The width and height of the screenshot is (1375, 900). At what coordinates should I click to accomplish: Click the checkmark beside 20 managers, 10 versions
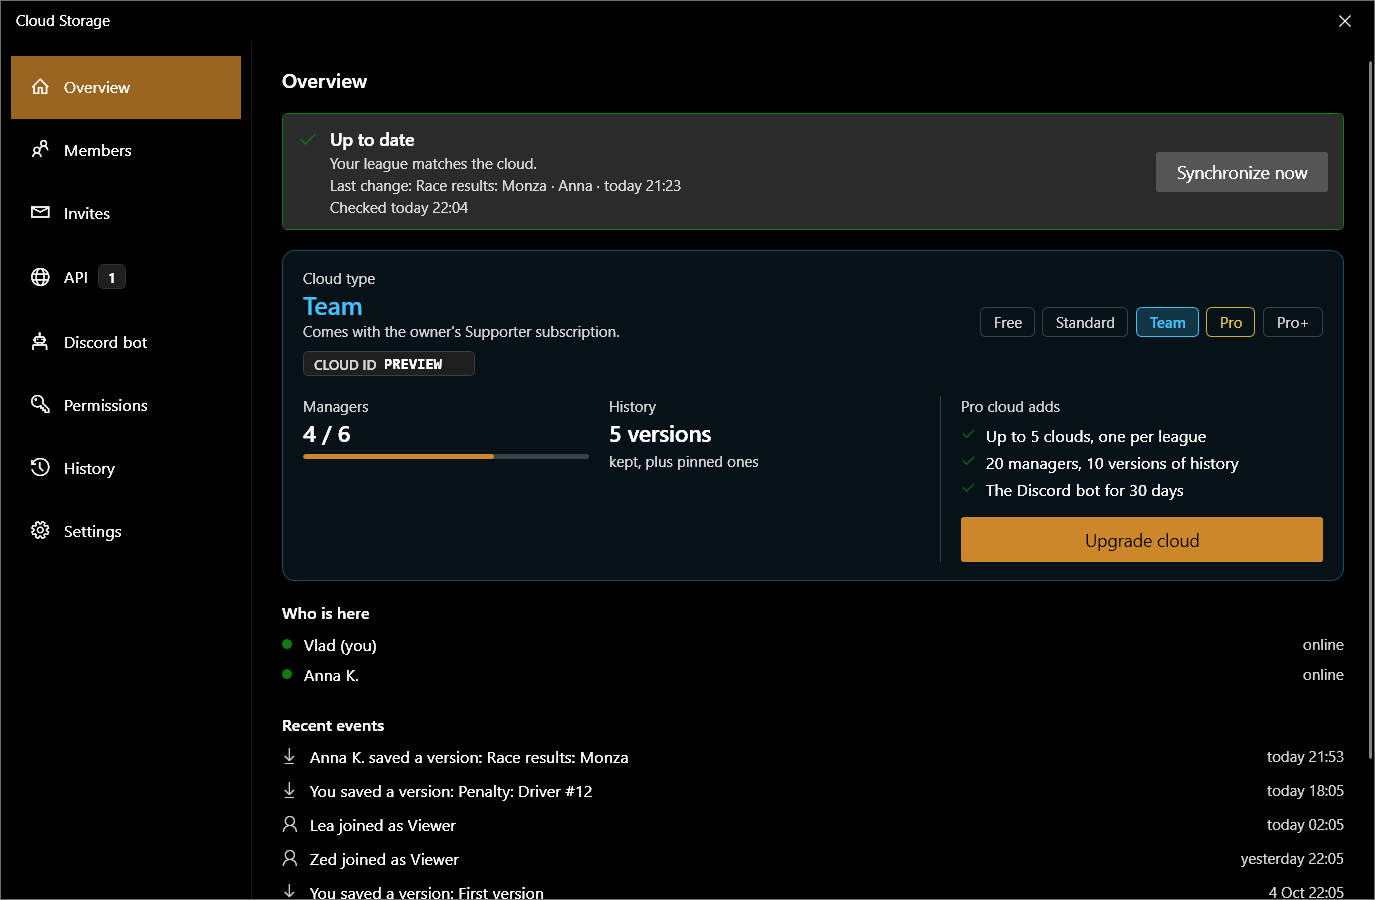coord(968,462)
